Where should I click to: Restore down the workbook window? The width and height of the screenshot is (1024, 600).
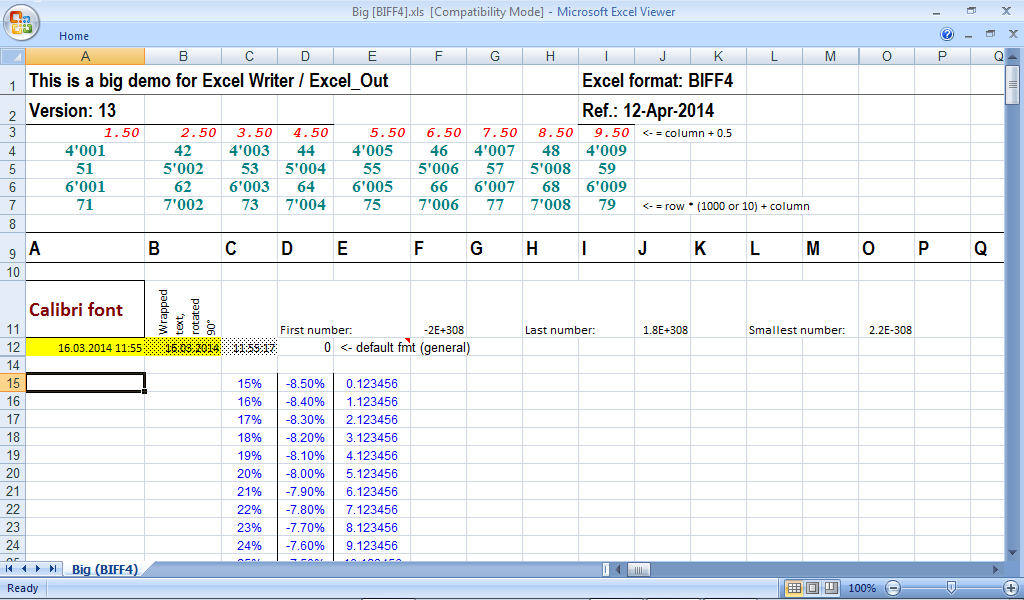pyautogui.click(x=990, y=34)
